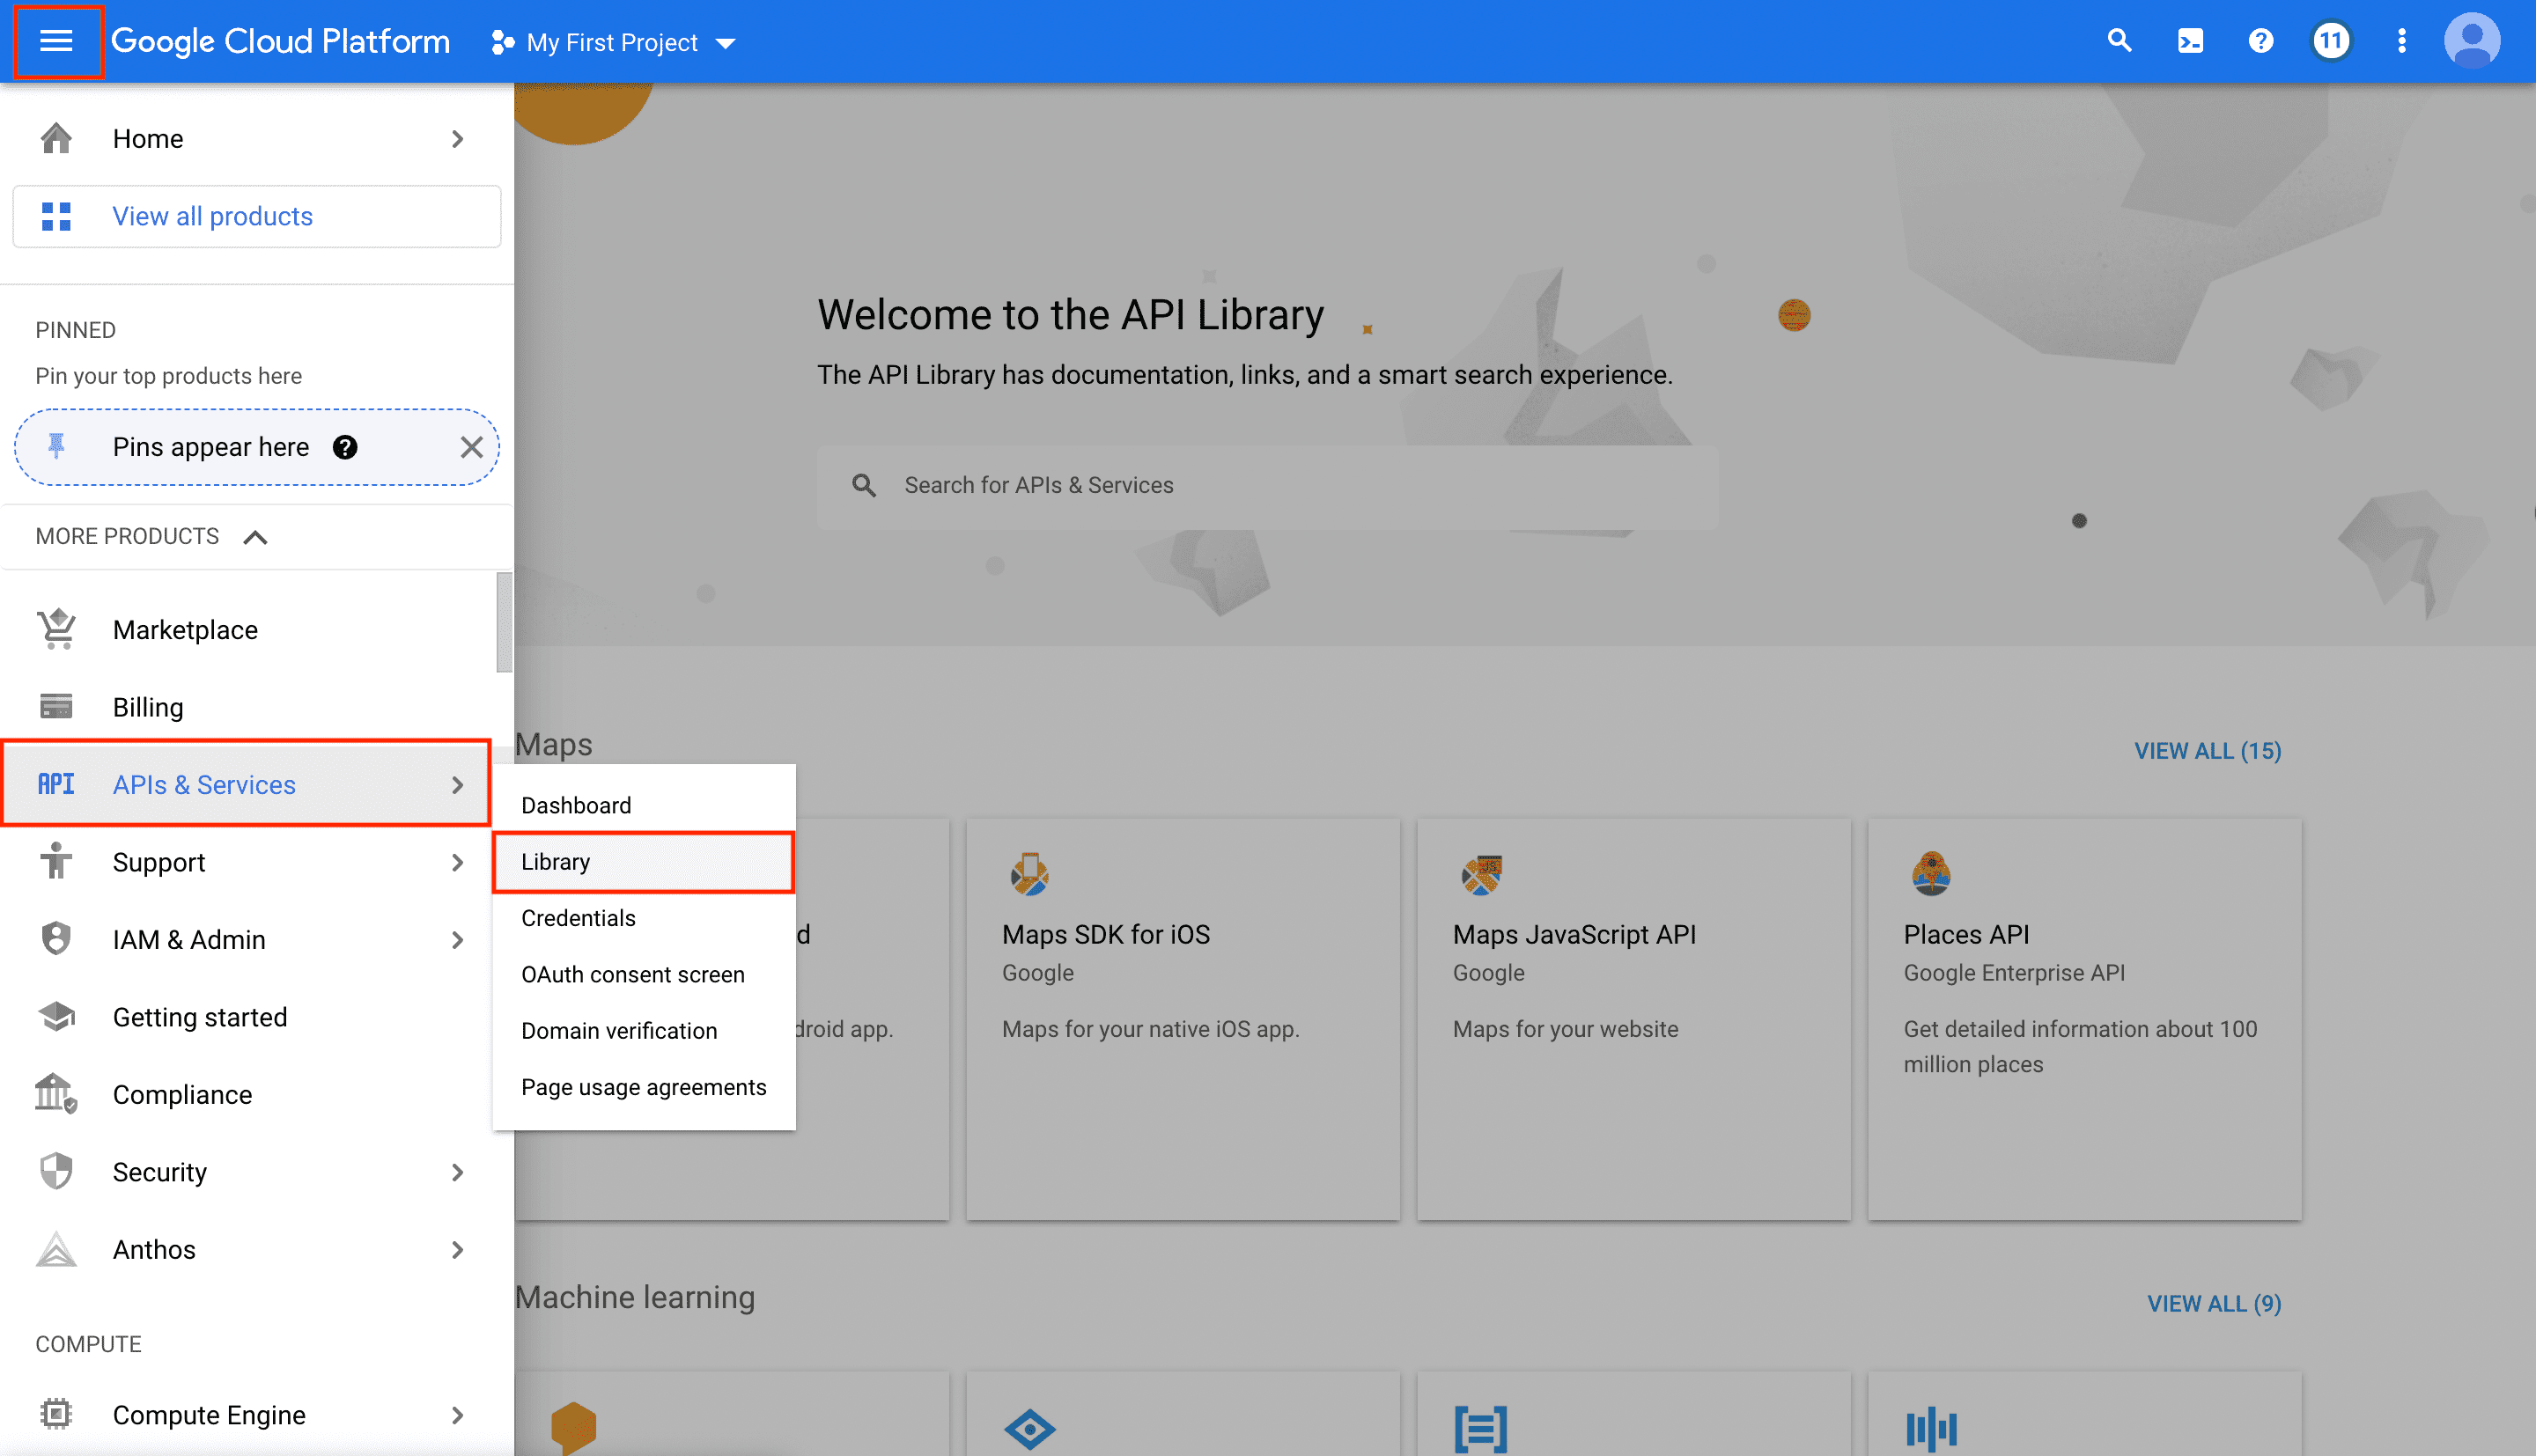This screenshot has width=2536, height=1456.
Task: Click the IAM & Admin shield icon
Action: tap(56, 939)
